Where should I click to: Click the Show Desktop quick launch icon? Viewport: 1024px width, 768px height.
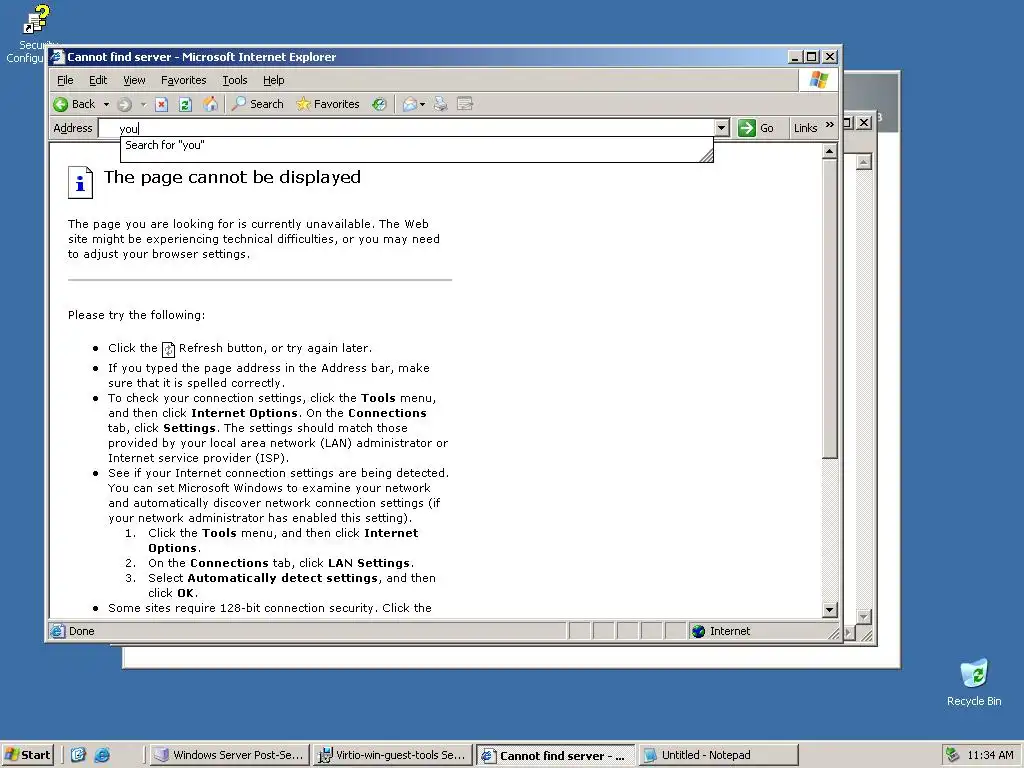point(78,755)
